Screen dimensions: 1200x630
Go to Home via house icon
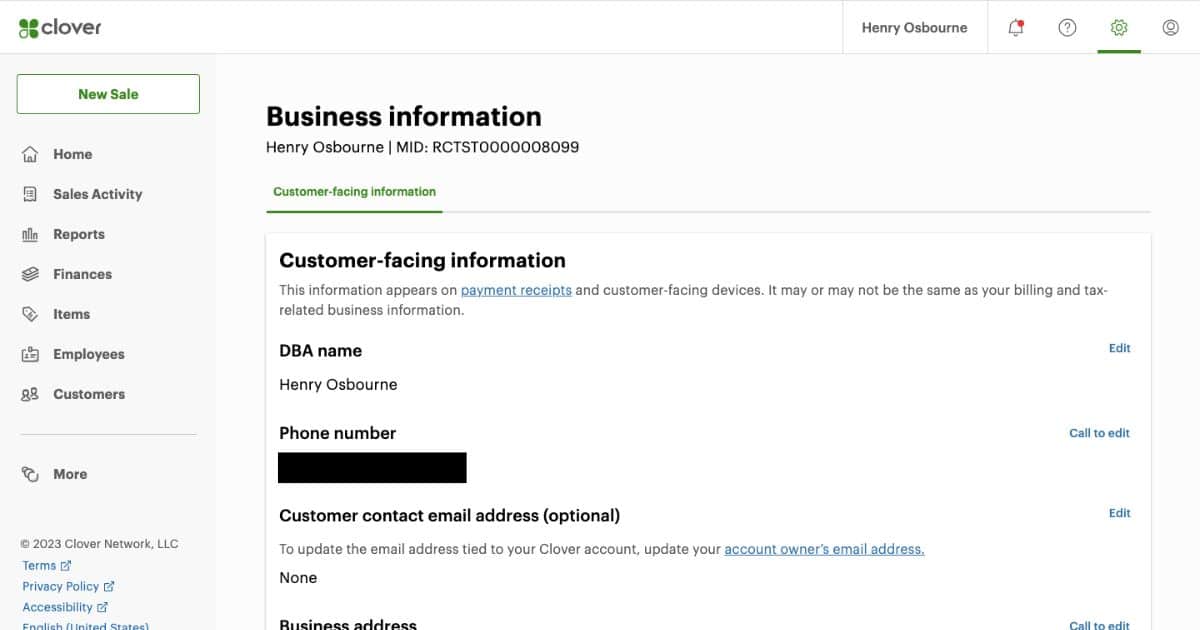point(30,154)
